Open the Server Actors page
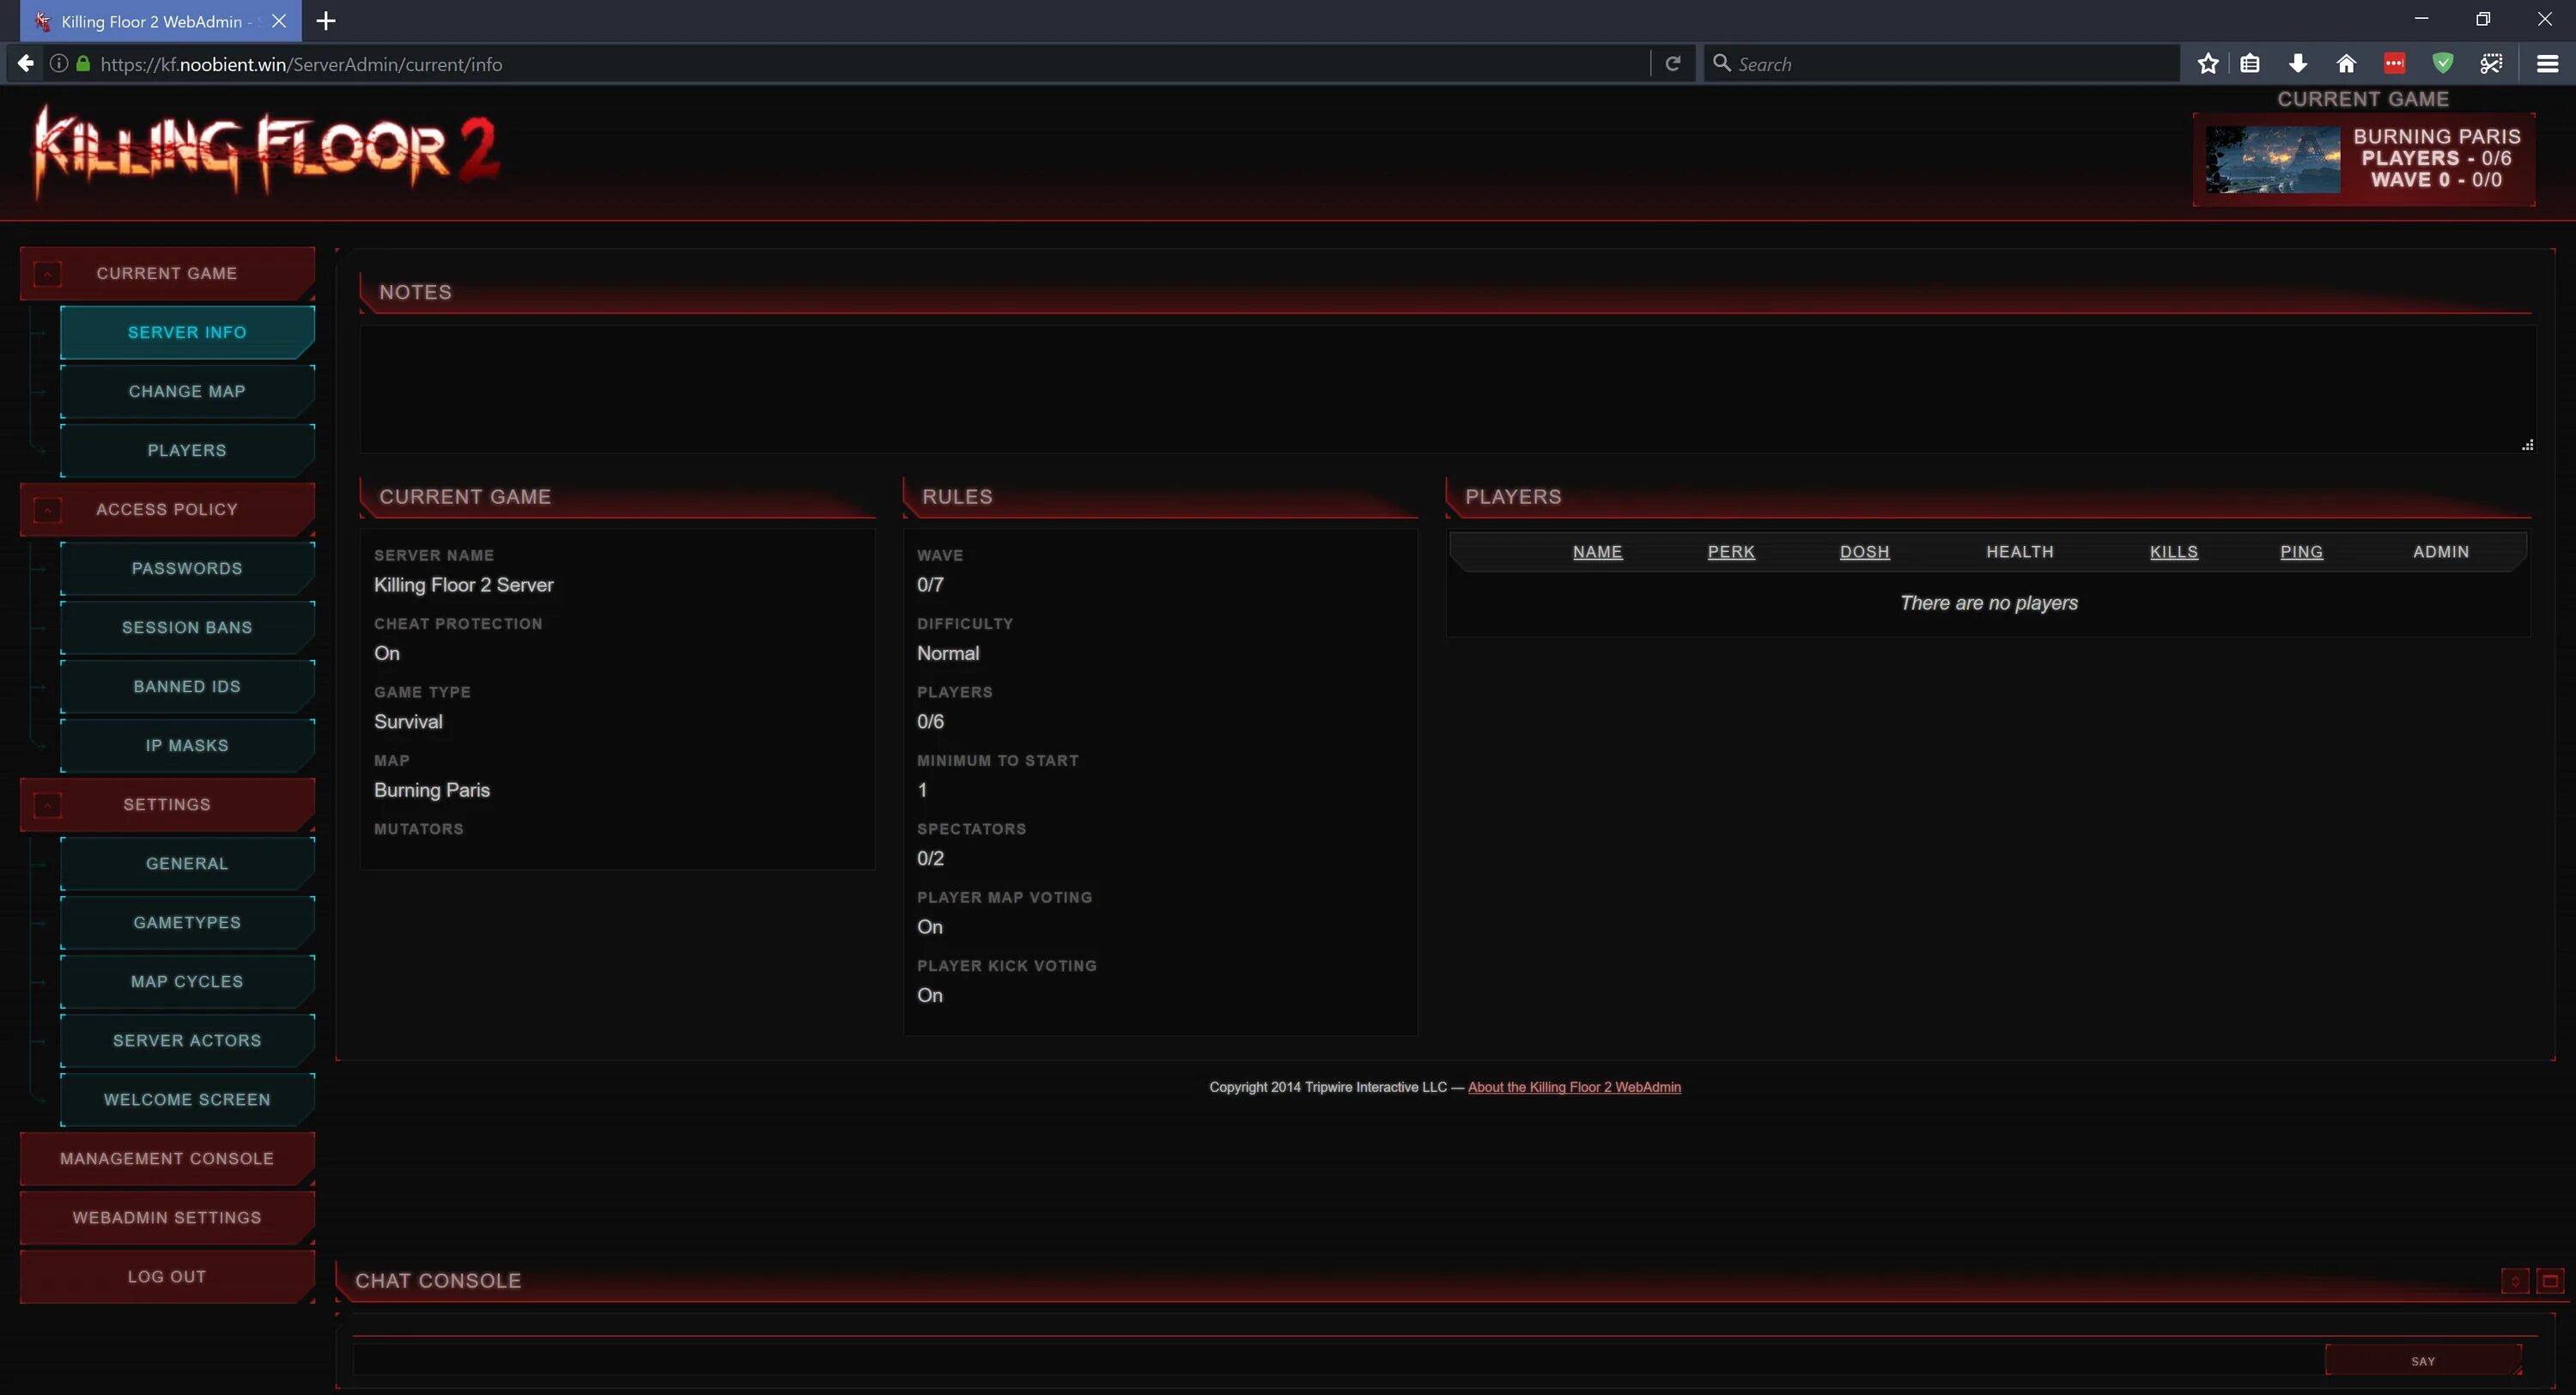The height and width of the screenshot is (1395, 2576). click(187, 1040)
